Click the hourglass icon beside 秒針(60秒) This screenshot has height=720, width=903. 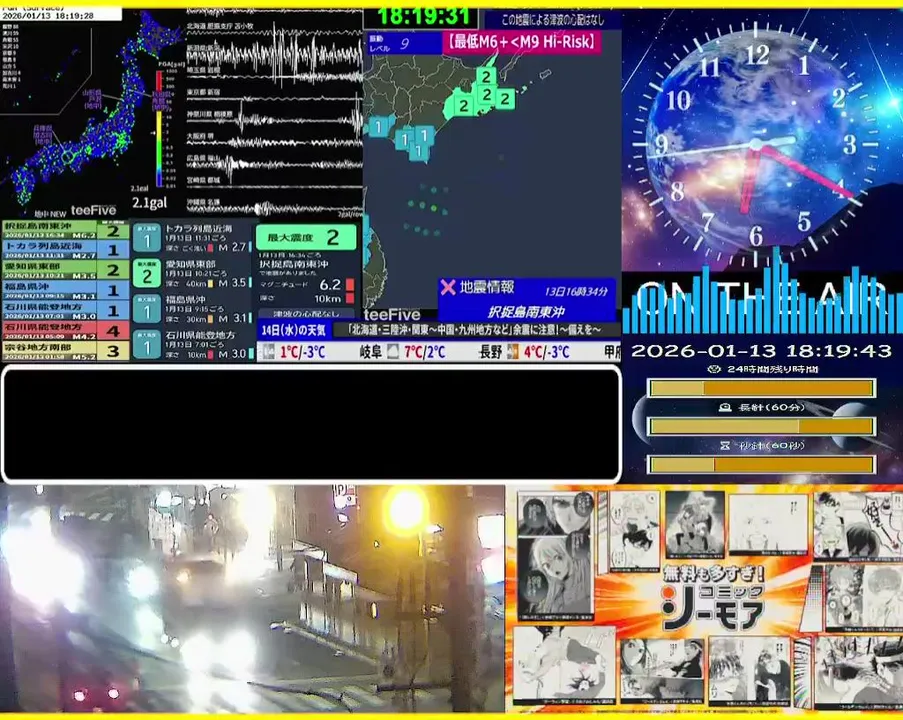coord(724,445)
